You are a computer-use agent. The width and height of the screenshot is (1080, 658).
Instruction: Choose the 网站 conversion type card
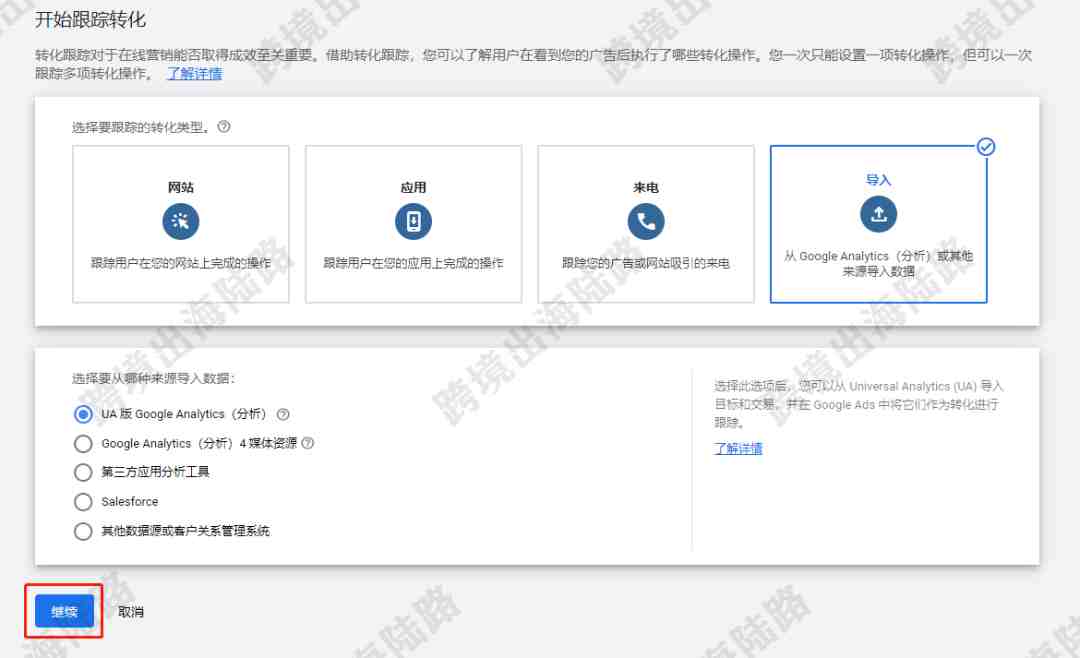pos(180,224)
